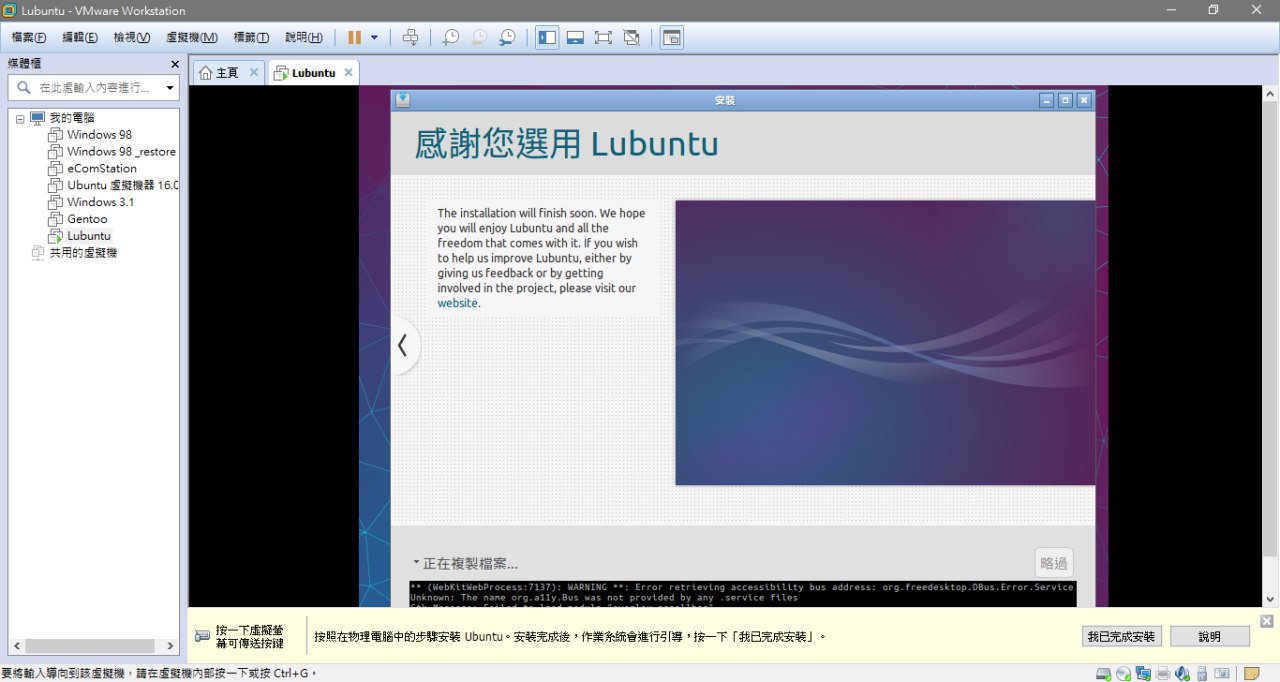1280x682 pixels.
Task: Open the 虛擬機(M) menu
Action: tap(191, 37)
